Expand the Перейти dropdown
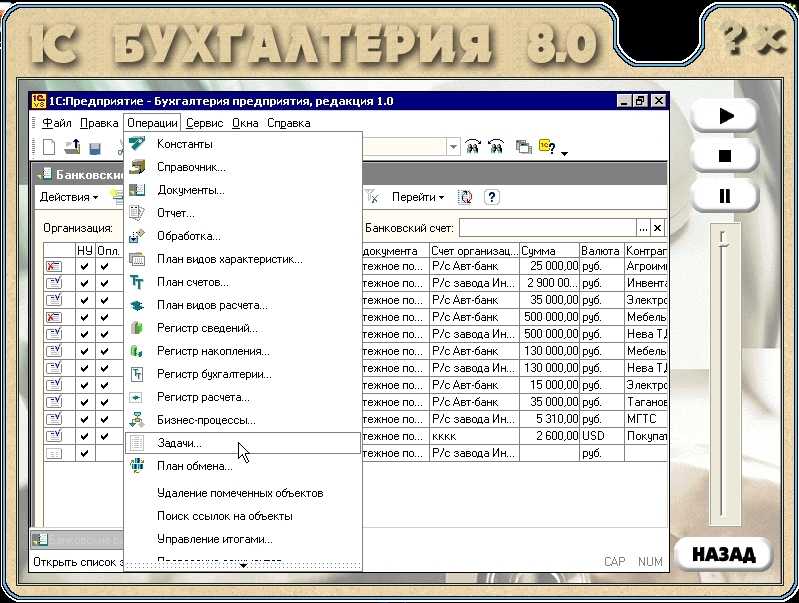The width and height of the screenshot is (799, 603). pos(418,197)
